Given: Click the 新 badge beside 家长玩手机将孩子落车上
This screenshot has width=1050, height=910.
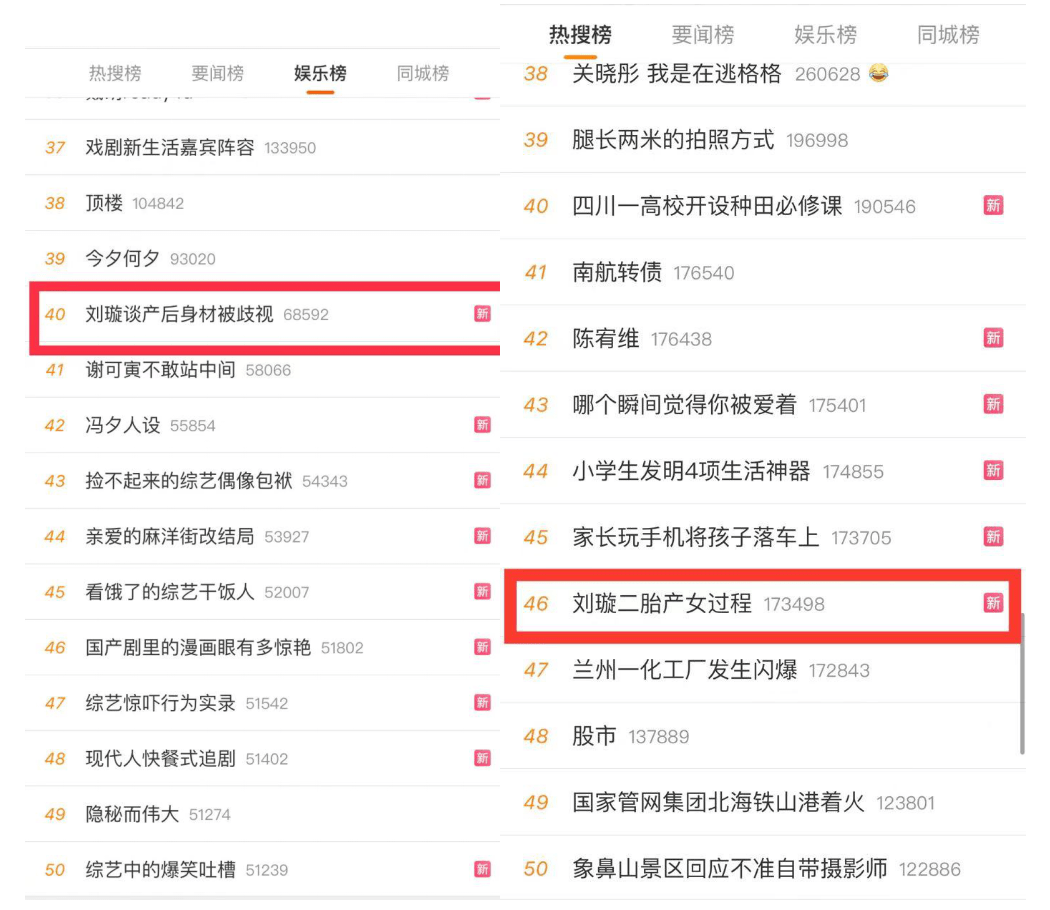Looking at the screenshot, I should (993, 537).
